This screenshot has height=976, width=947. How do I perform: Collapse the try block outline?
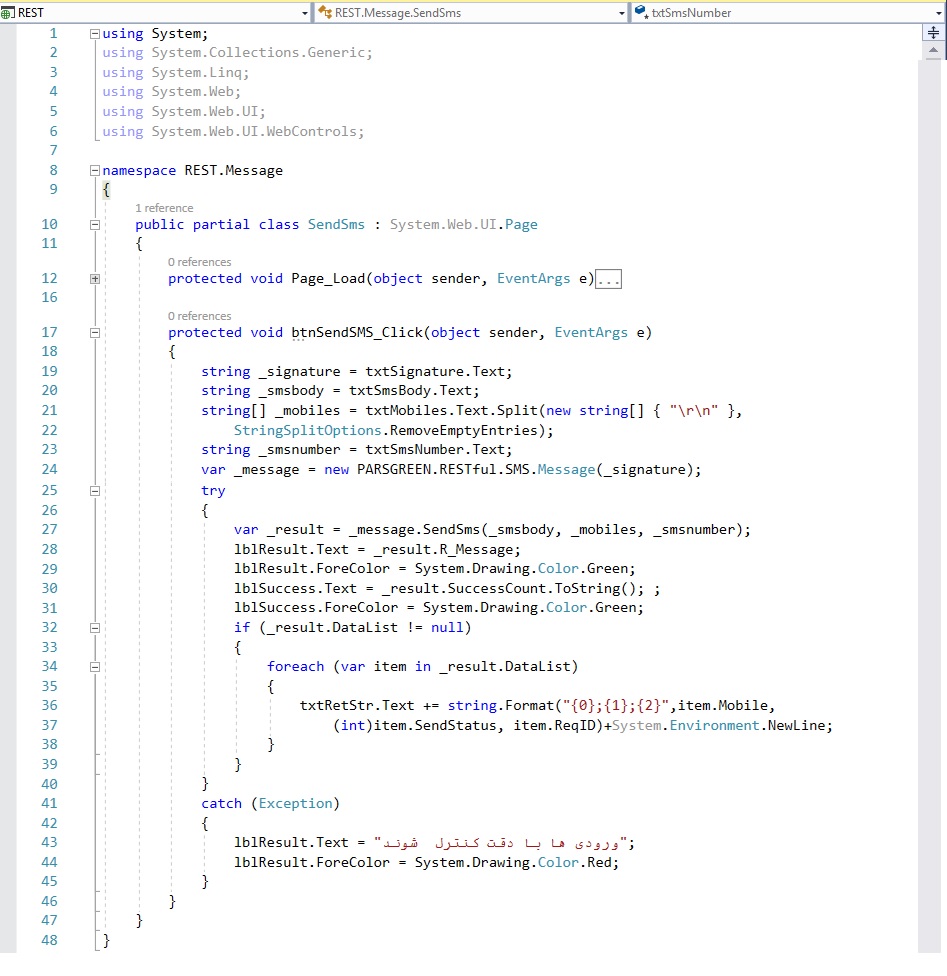click(x=95, y=491)
